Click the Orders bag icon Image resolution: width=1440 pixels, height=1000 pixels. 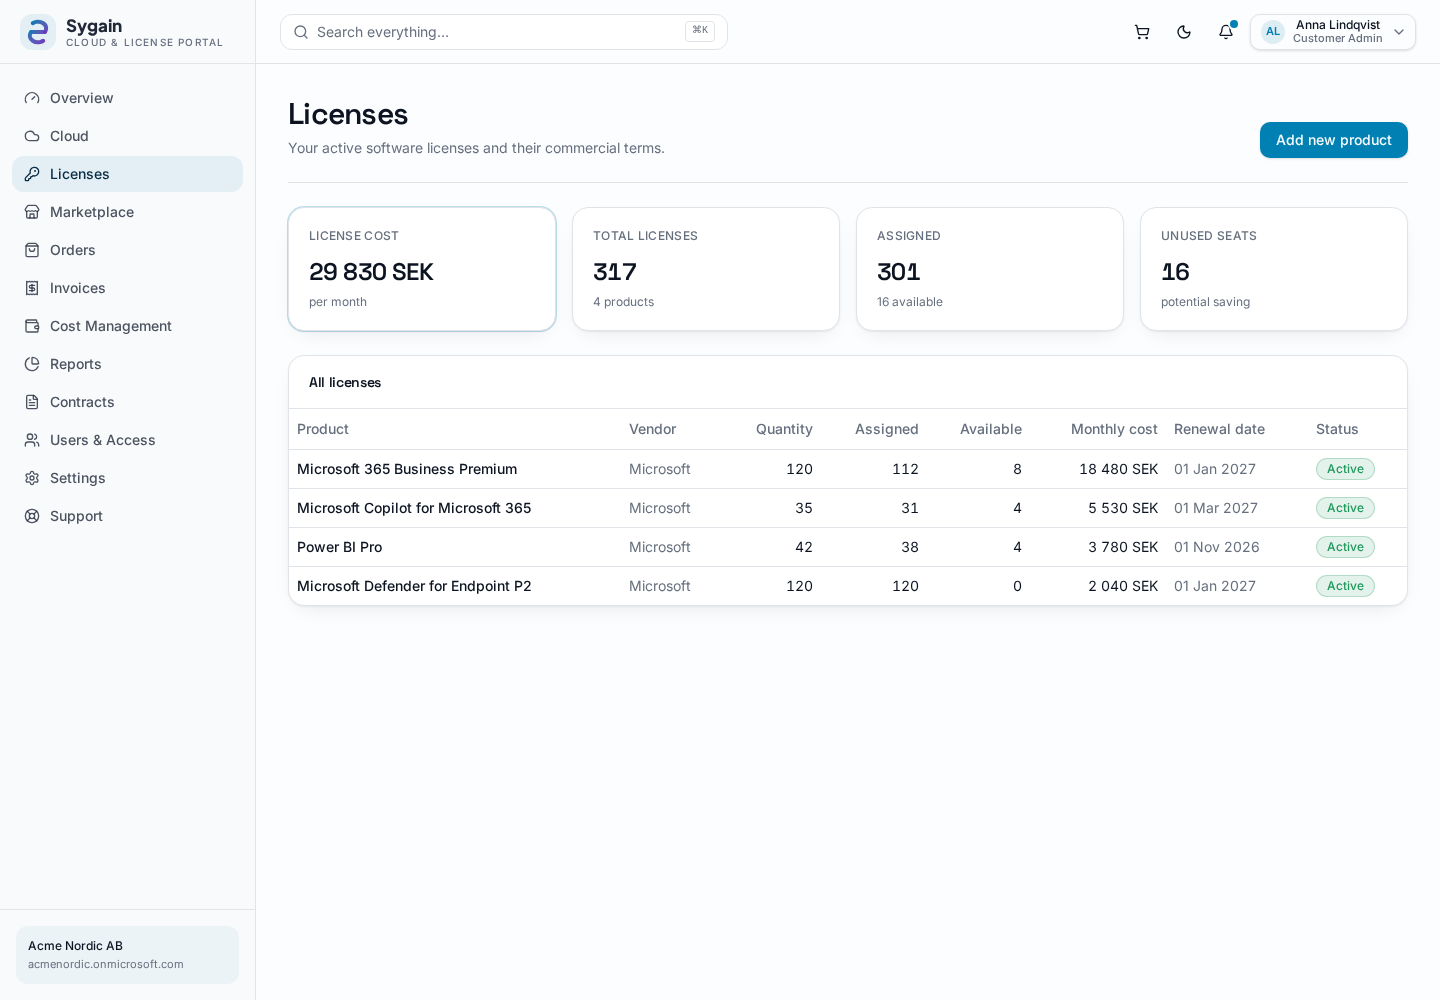tap(32, 250)
